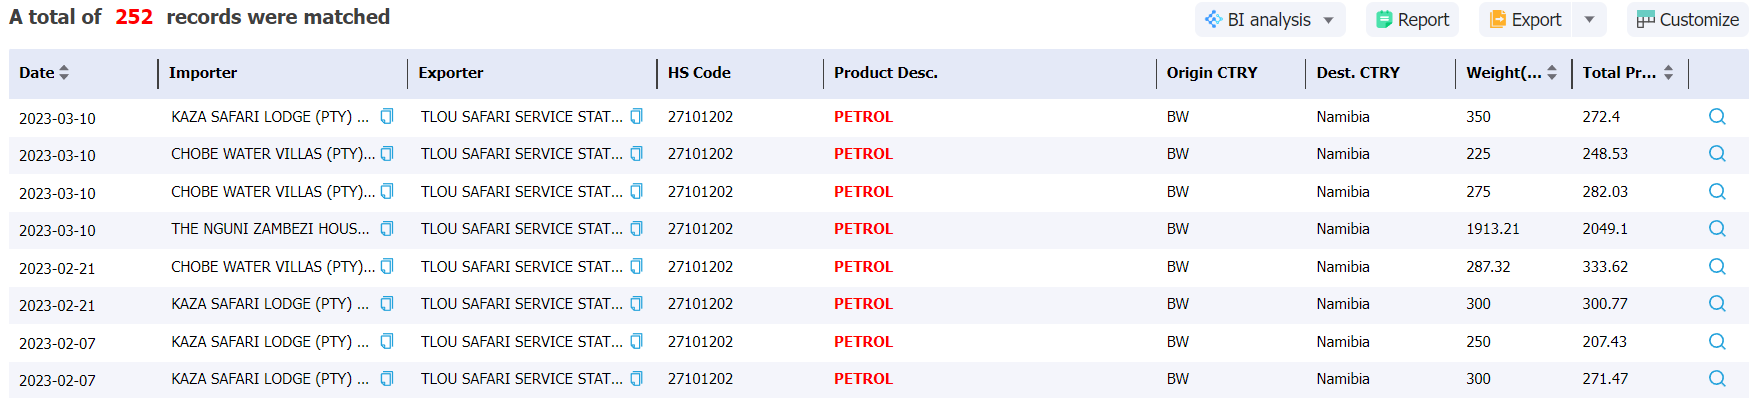Select the HS Code column header
The width and height of the screenshot is (1749, 398).
[699, 73]
